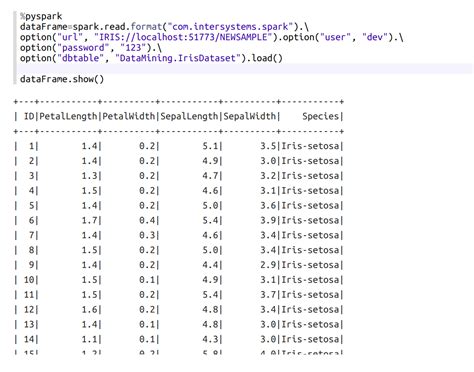Click PetalWidth 0.4 in row ID 6
The height and width of the screenshot is (372, 474).
(147, 220)
